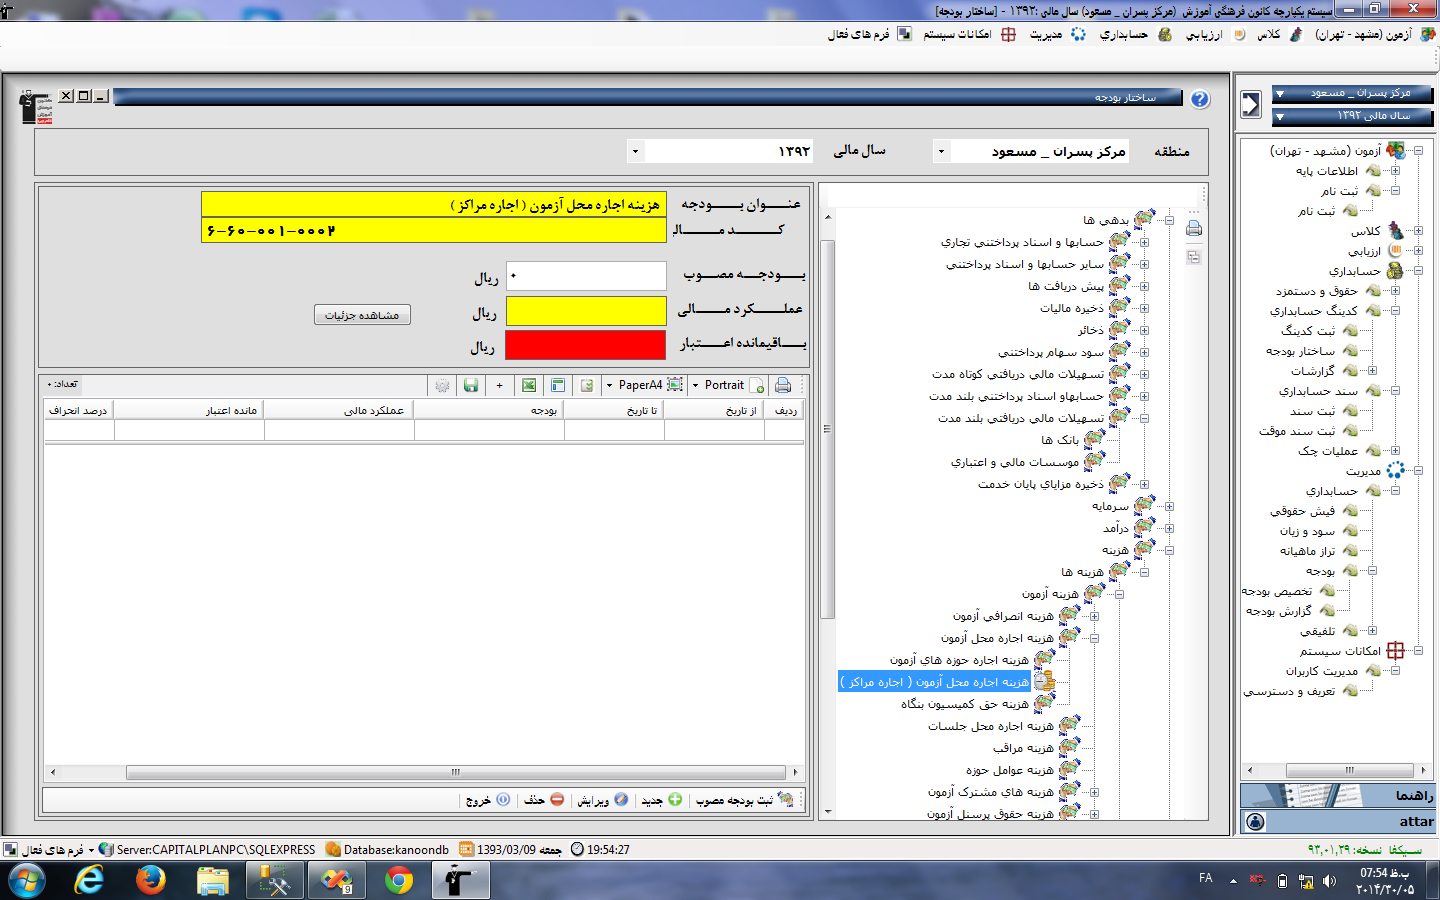Click the red حذف (delete) button
This screenshot has height=900, width=1440.
tap(545, 800)
